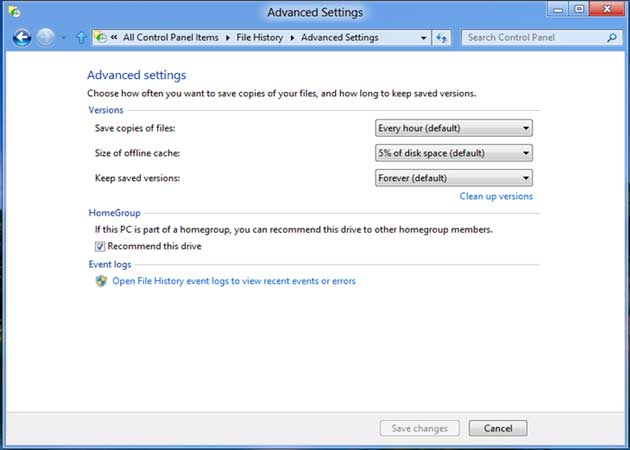Open Save copies of files dropdown
The height and width of the screenshot is (450, 630).
pos(454,128)
